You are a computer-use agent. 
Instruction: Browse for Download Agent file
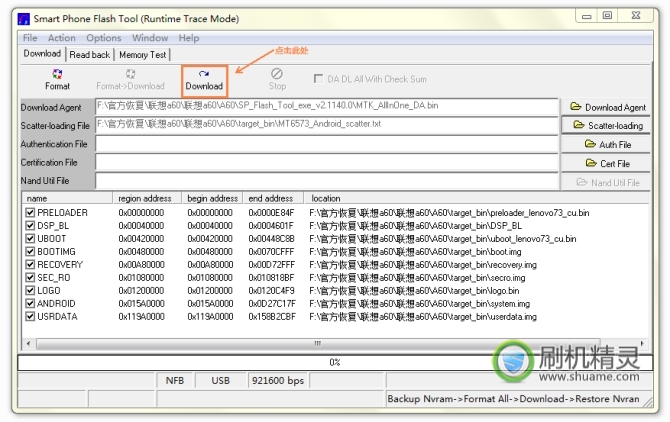click(x=607, y=107)
